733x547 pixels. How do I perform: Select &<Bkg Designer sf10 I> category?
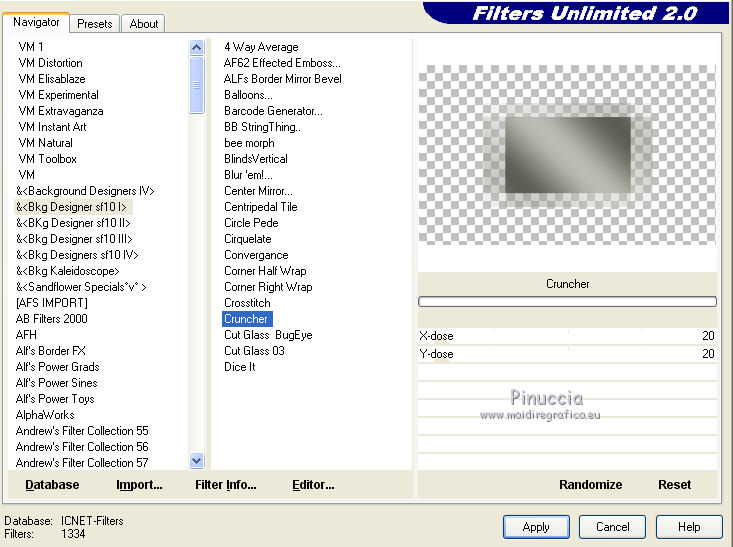pos(71,207)
